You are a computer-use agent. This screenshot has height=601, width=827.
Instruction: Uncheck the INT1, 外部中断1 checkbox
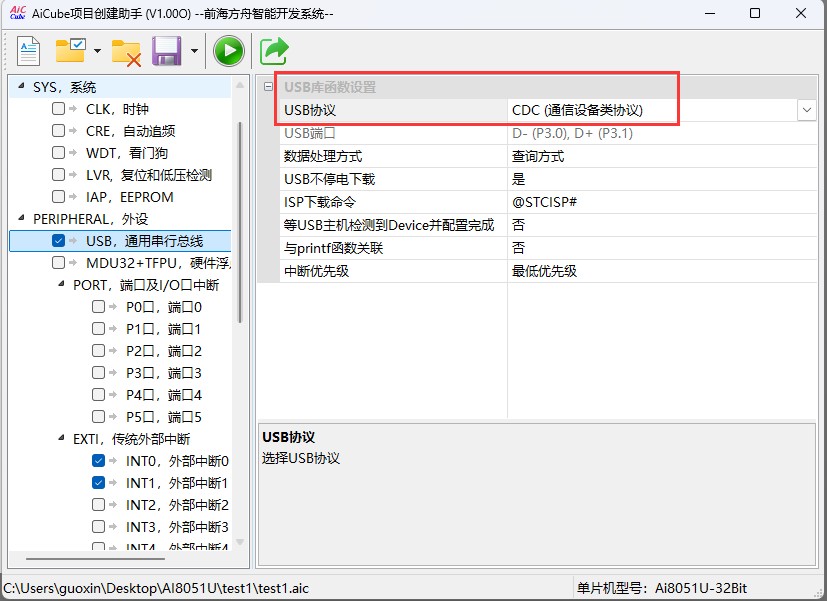click(98, 482)
